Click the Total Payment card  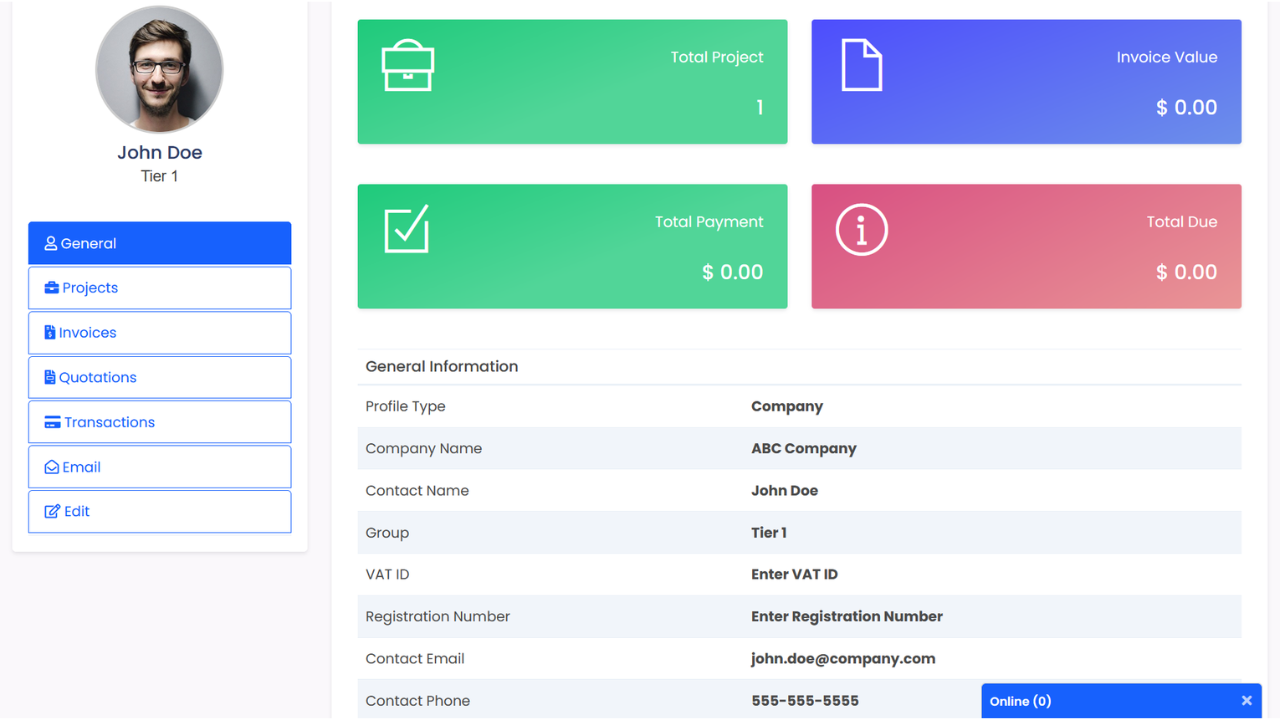click(x=572, y=246)
